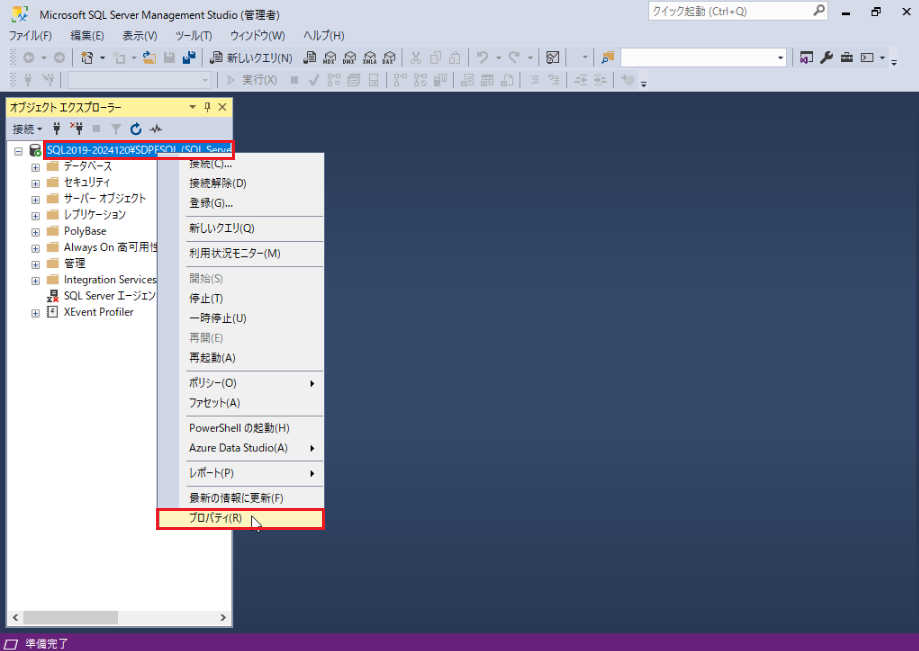Image resolution: width=919 pixels, height=651 pixels.
Task: Open the ウィンドウ(W) menu
Action: 257,36
